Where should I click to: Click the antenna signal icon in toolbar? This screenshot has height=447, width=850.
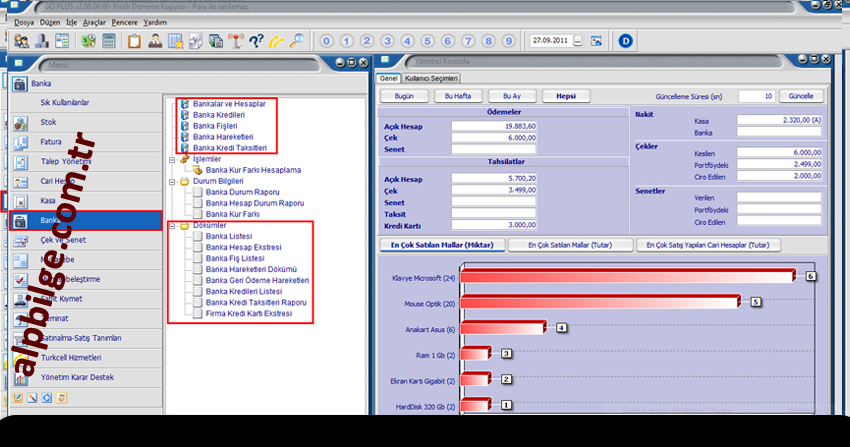pyautogui.click(x=236, y=41)
